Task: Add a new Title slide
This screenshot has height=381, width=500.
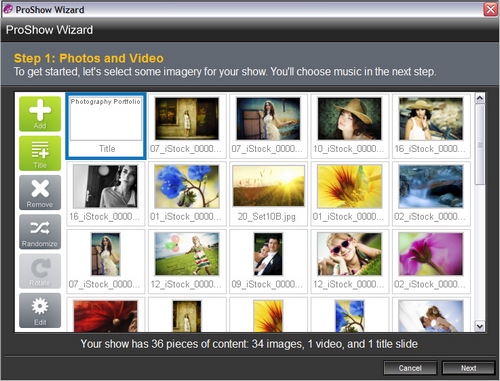Action: click(x=40, y=153)
